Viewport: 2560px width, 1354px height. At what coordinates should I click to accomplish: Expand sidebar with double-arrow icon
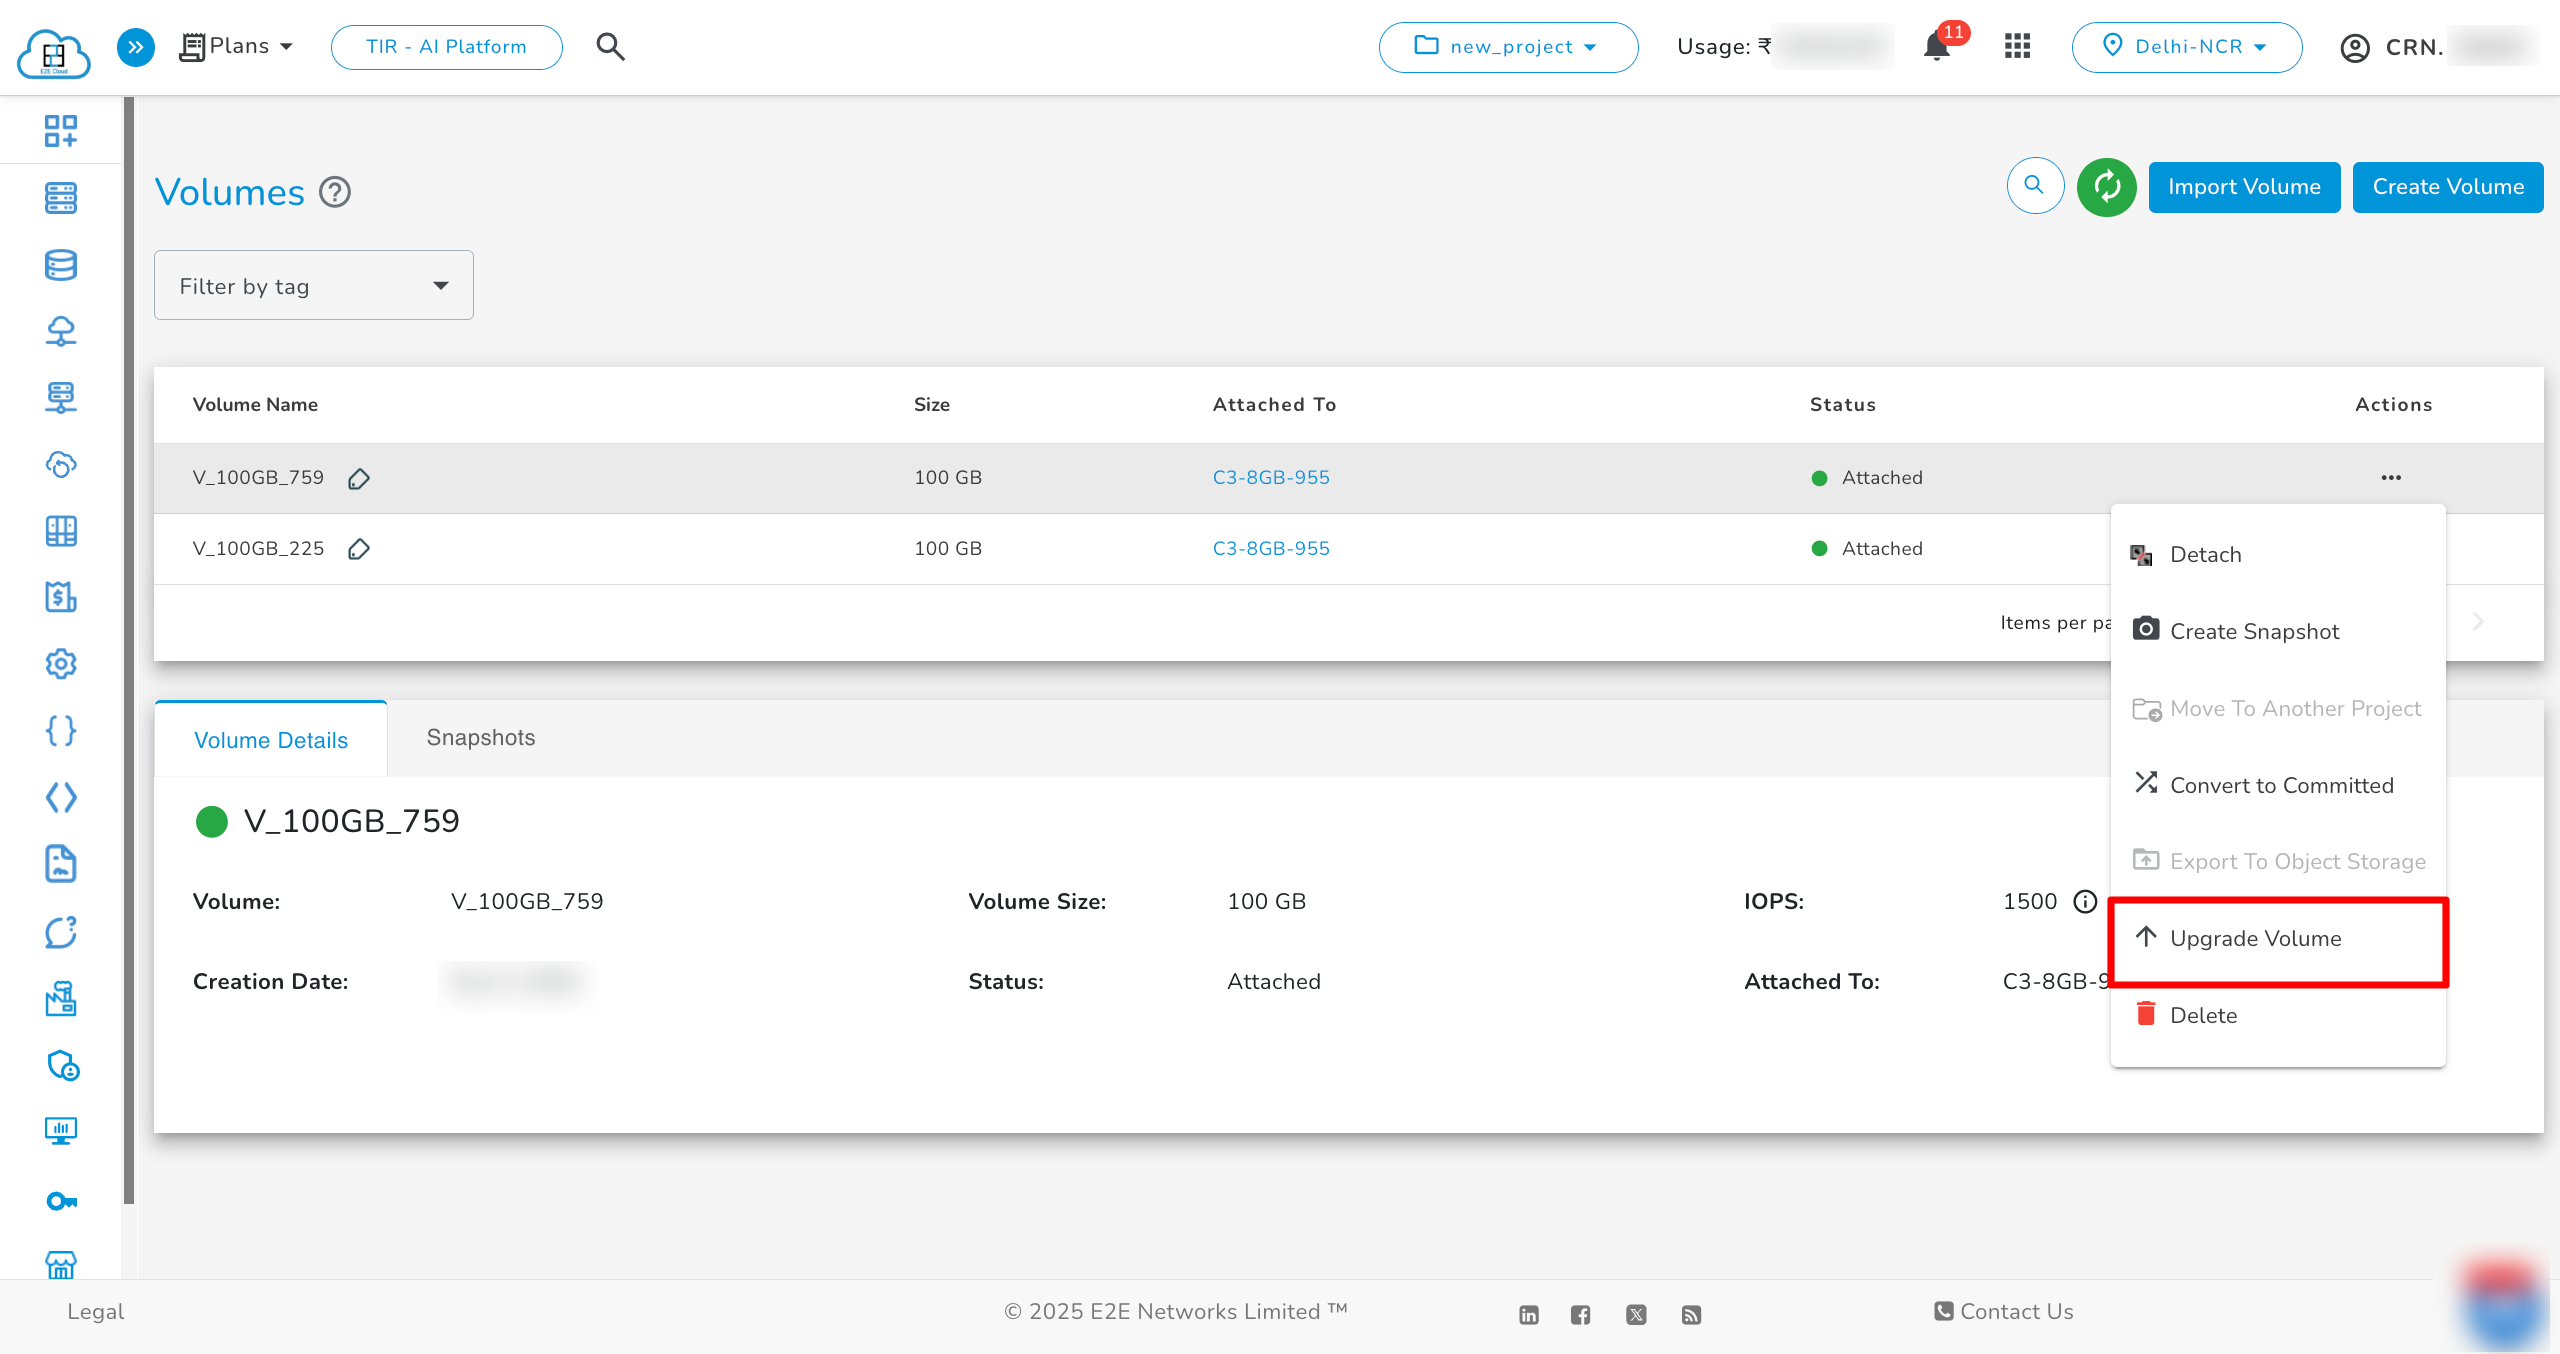(x=136, y=47)
